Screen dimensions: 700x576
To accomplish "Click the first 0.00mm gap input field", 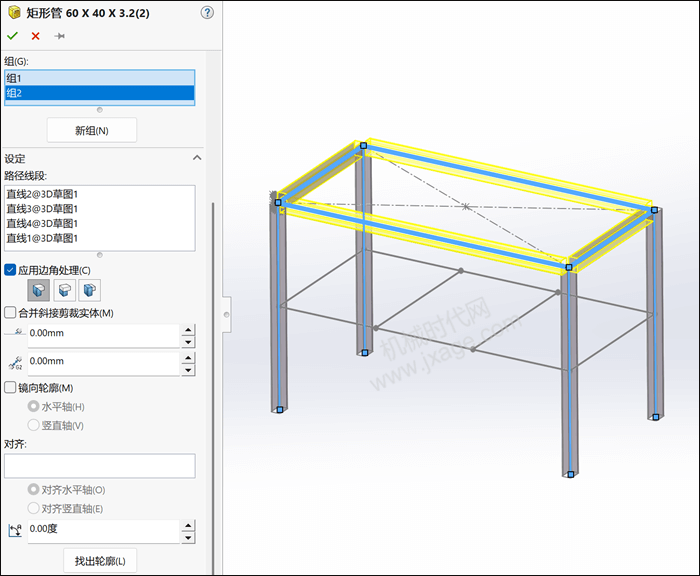I will pyautogui.click(x=104, y=336).
